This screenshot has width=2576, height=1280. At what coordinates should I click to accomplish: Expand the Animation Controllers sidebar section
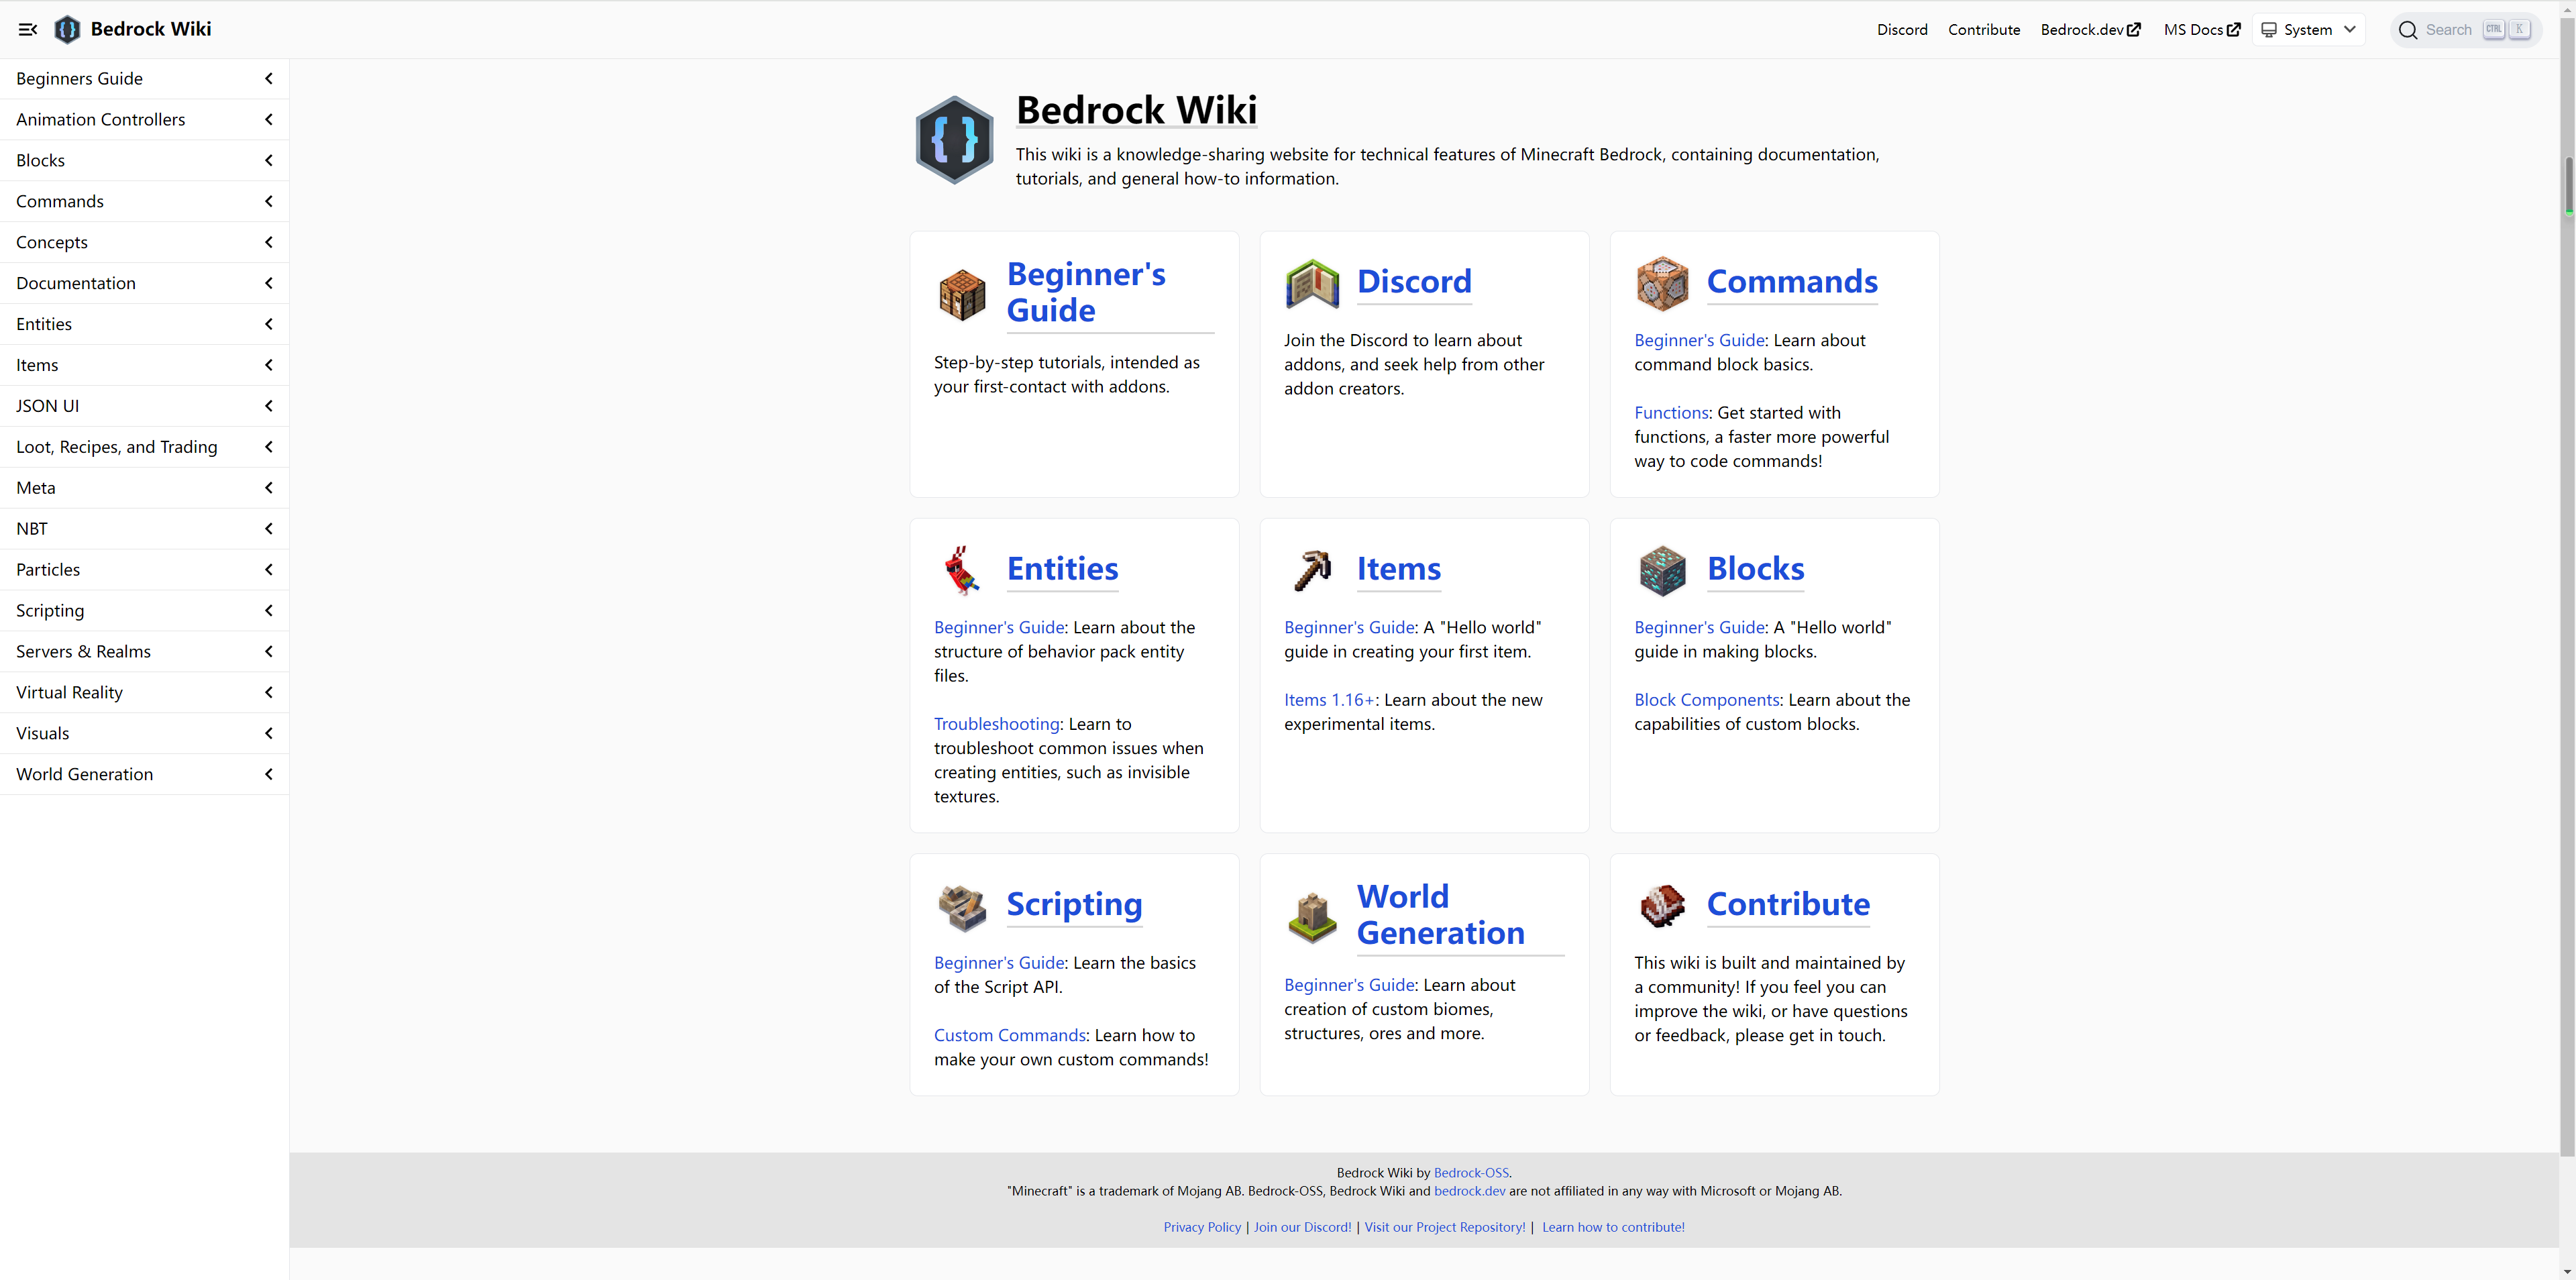point(144,119)
